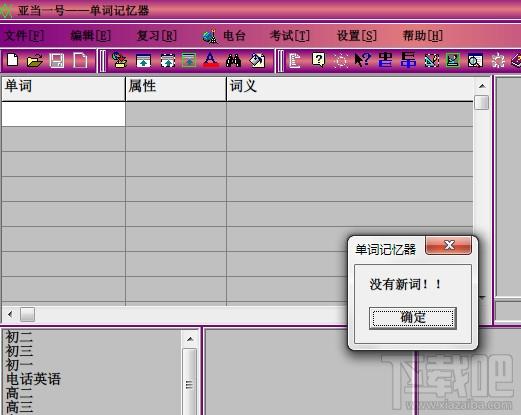
Task: Confirm the dialog with 确定 button
Action: (x=413, y=318)
